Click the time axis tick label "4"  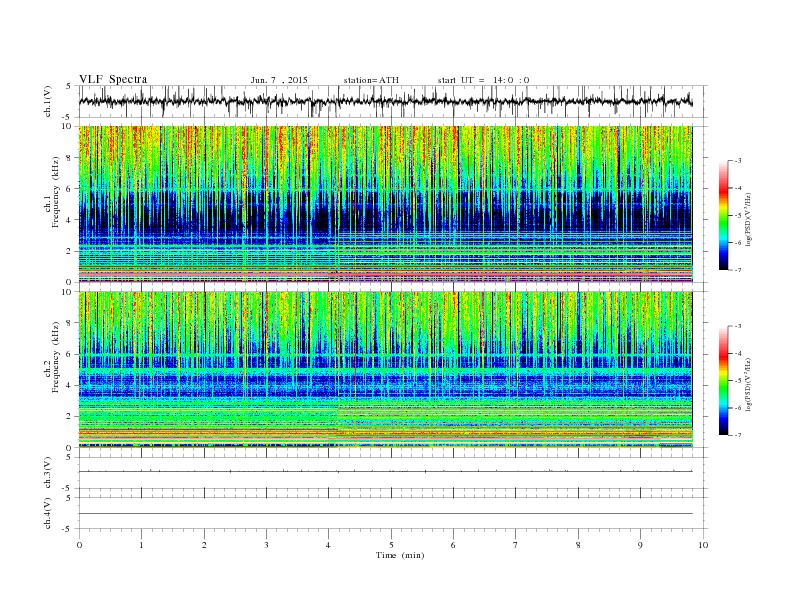tap(329, 545)
